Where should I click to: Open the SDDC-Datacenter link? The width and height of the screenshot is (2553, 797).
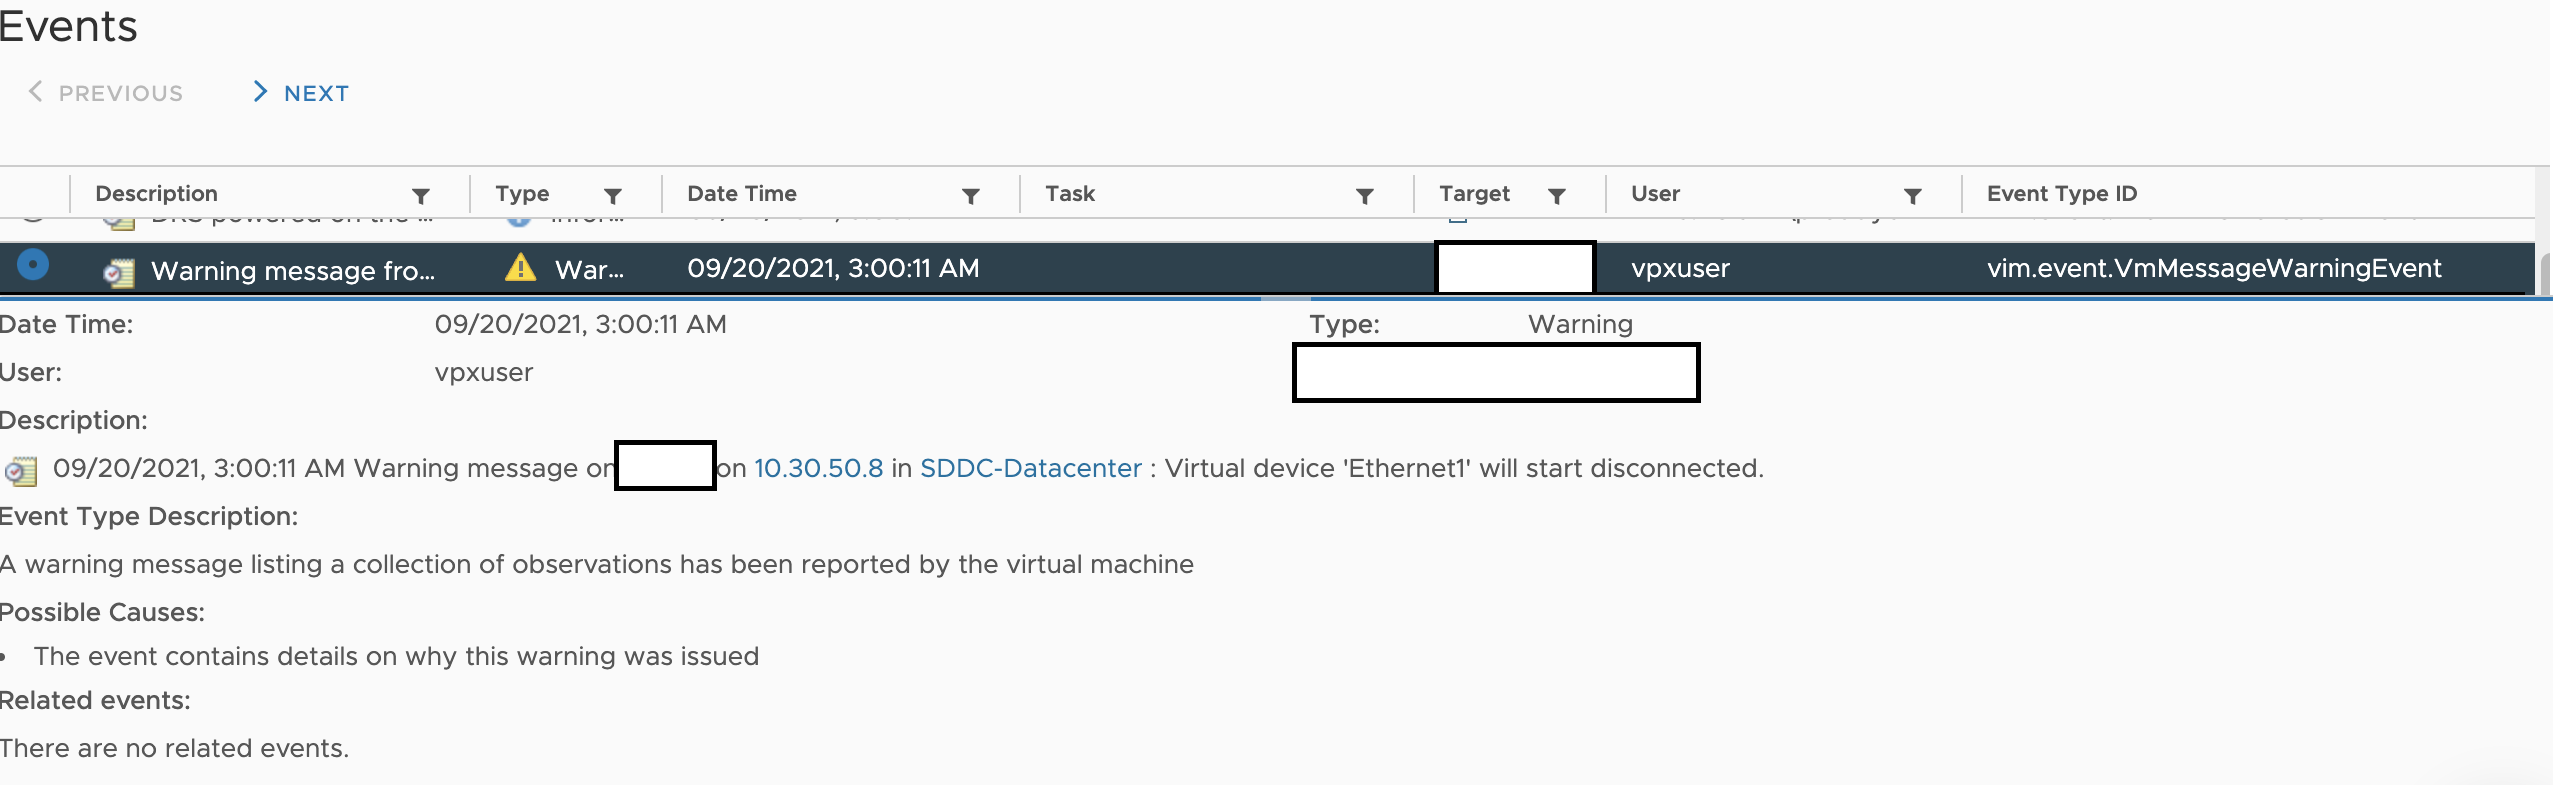tap(1030, 468)
